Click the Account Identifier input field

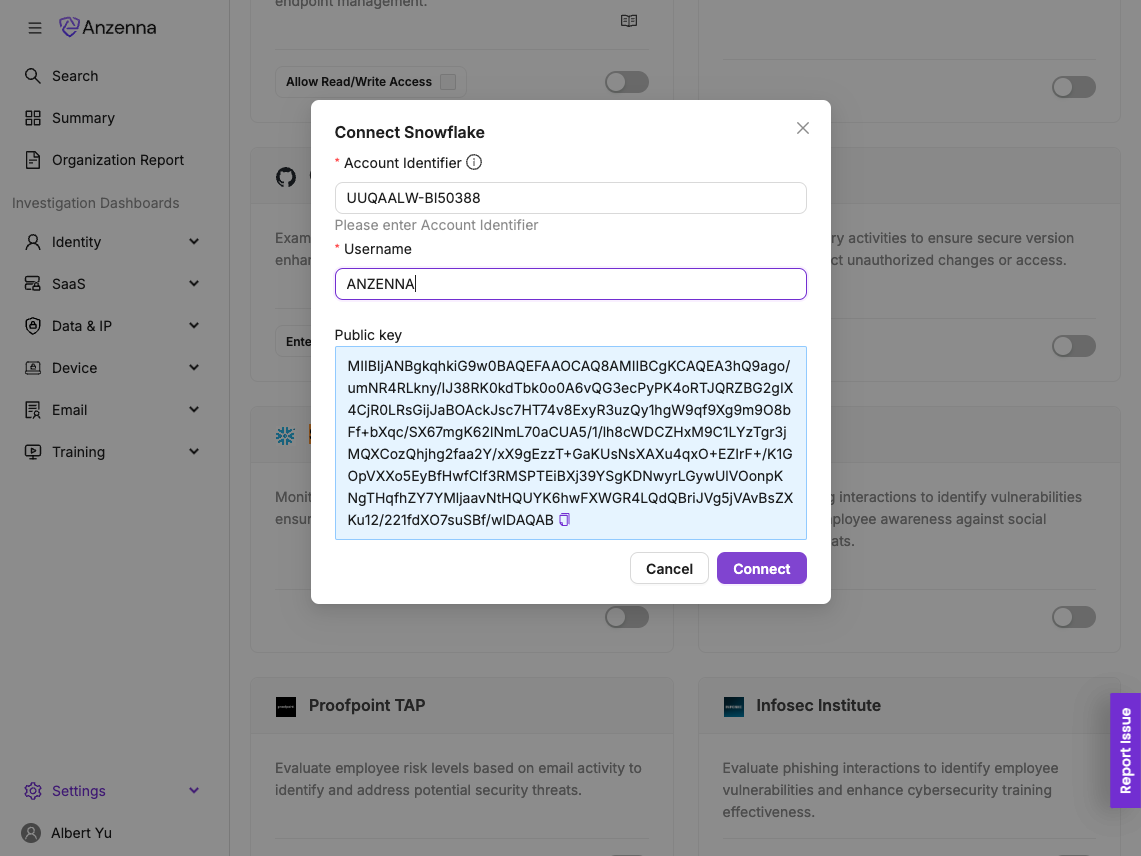coord(570,198)
